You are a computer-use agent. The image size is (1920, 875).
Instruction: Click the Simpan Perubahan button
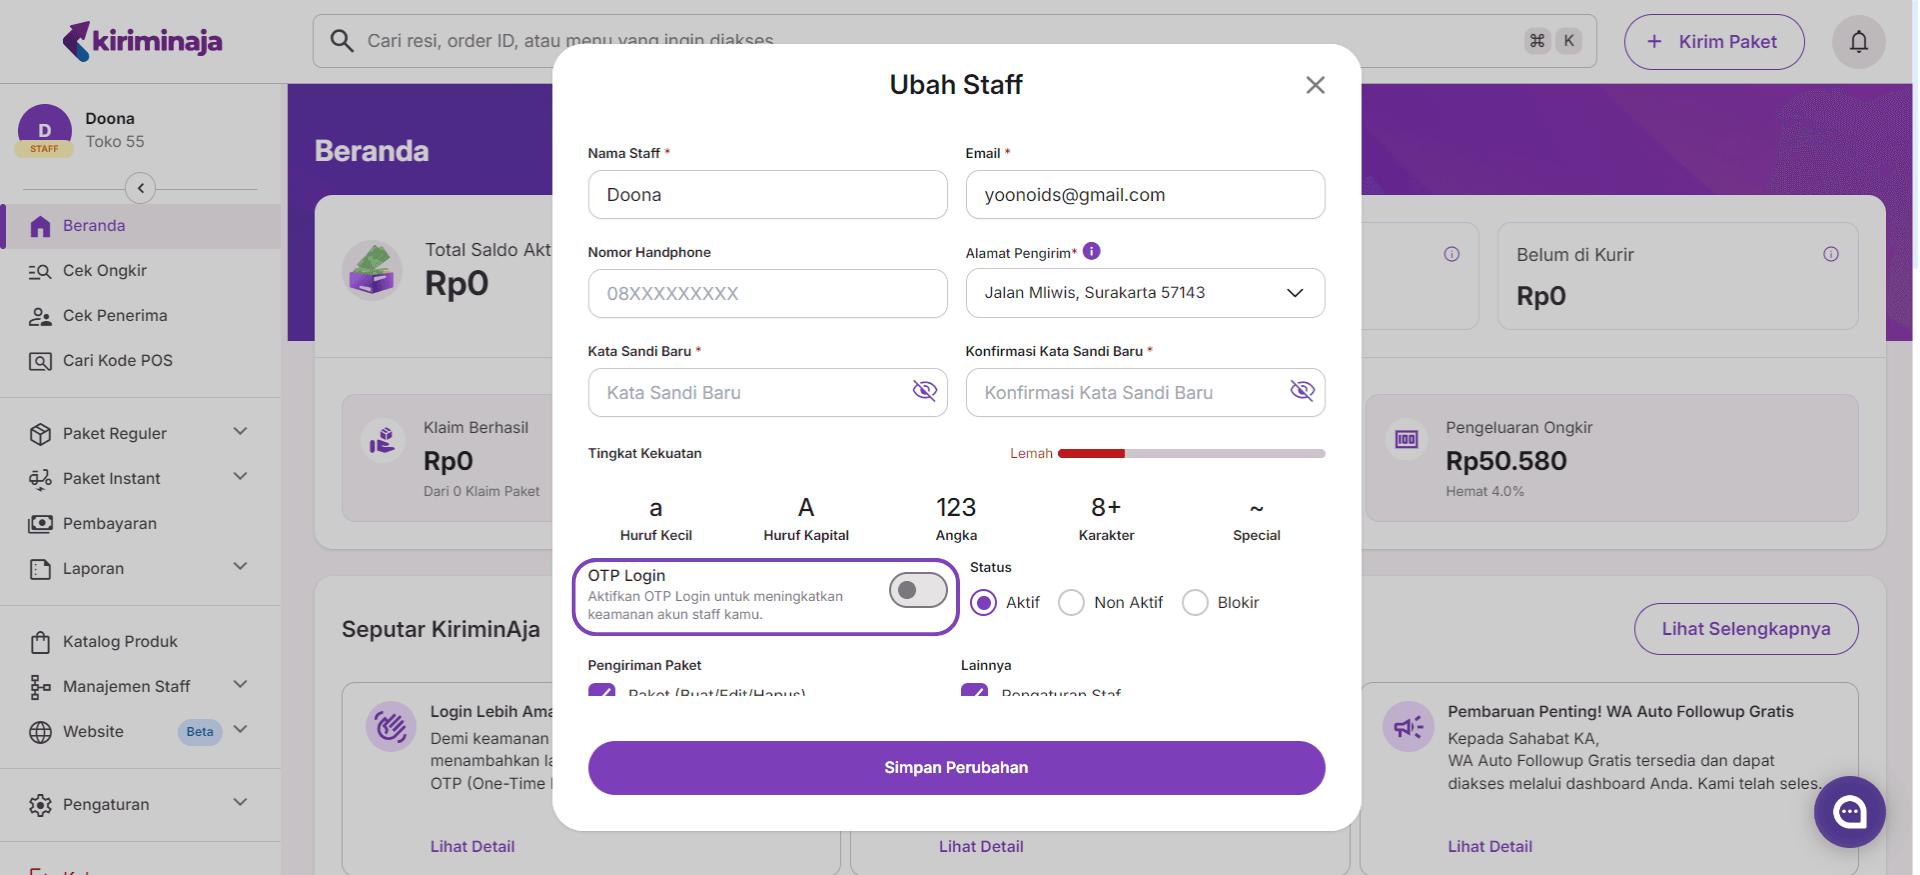coord(956,767)
